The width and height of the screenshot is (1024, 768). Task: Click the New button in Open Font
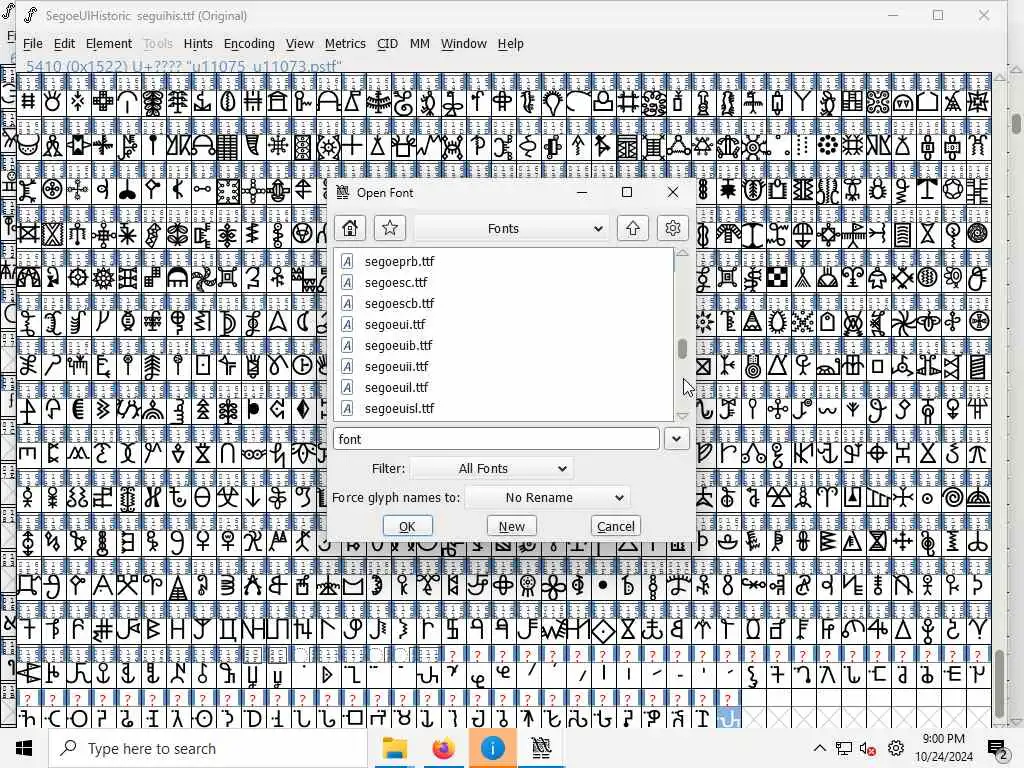pyautogui.click(x=511, y=526)
